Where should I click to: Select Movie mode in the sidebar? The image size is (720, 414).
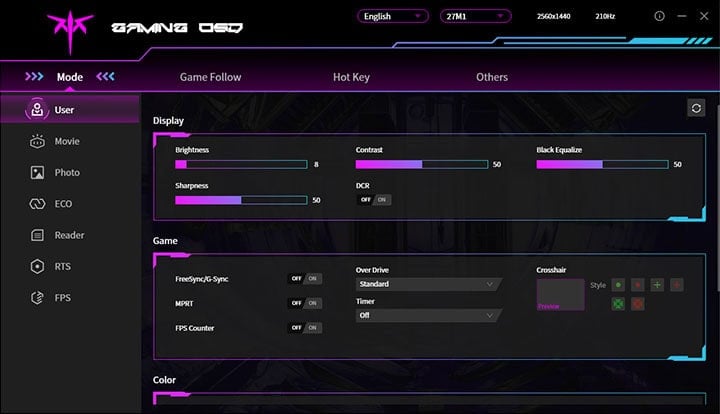[67, 141]
